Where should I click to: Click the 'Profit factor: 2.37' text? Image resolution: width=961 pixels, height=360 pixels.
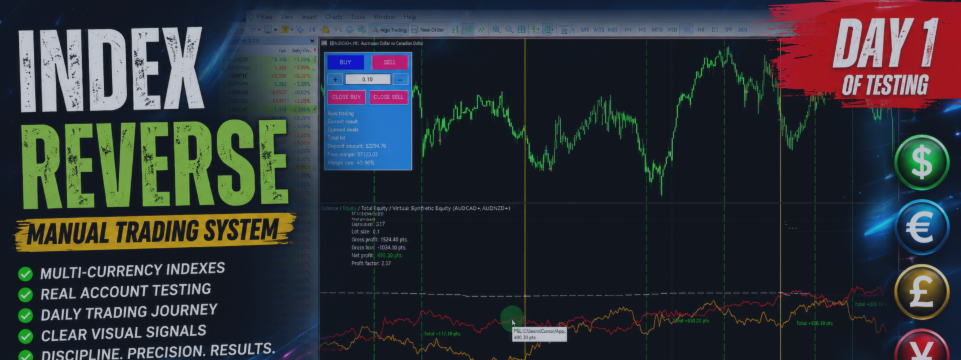point(371,264)
